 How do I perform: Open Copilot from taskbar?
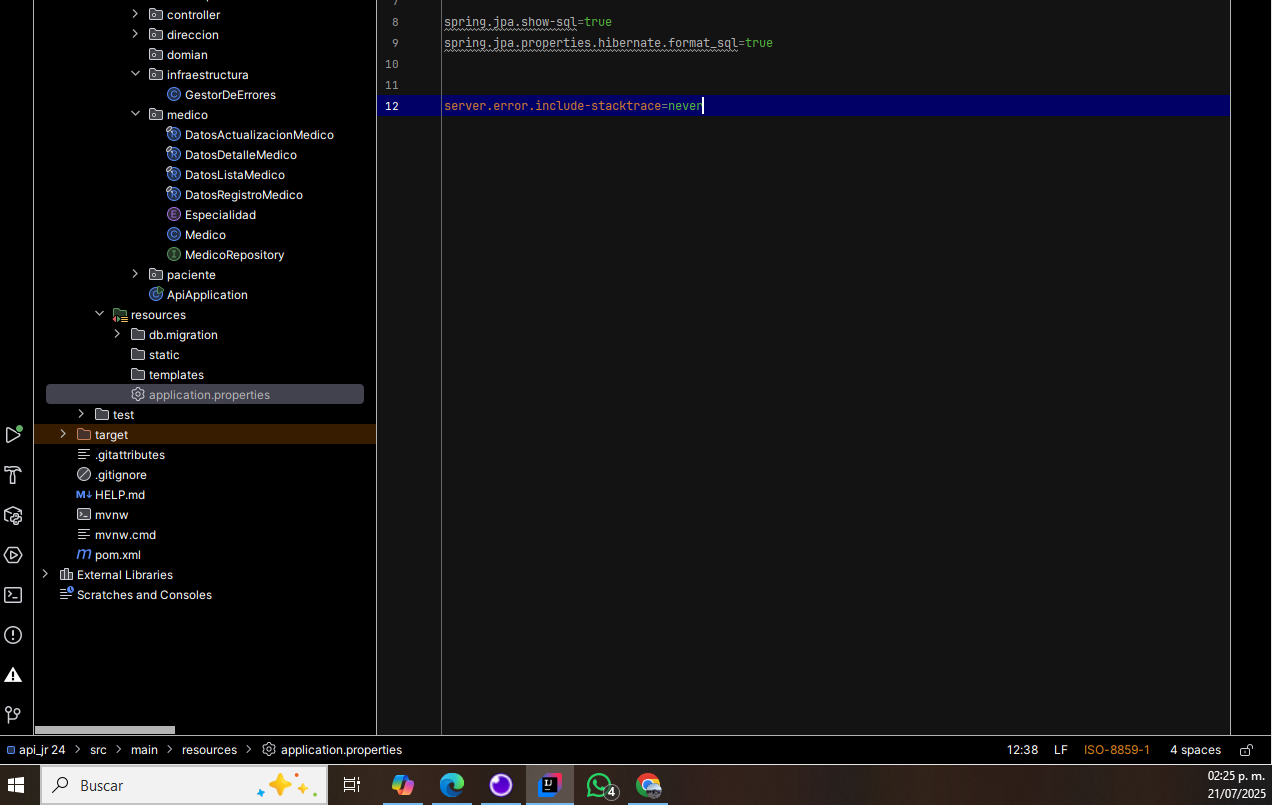[403, 786]
